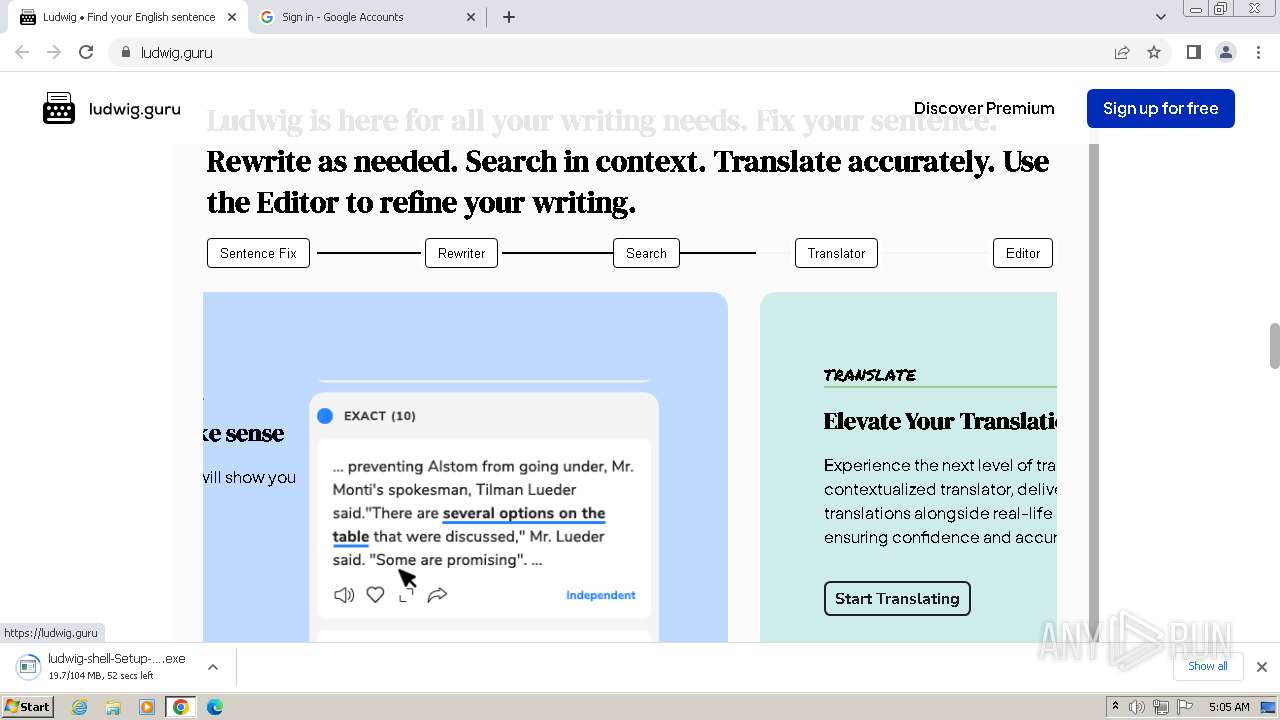Viewport: 1280px width, 720px height.
Task: Close the Google Accounts sign-in tab
Action: (x=472, y=17)
